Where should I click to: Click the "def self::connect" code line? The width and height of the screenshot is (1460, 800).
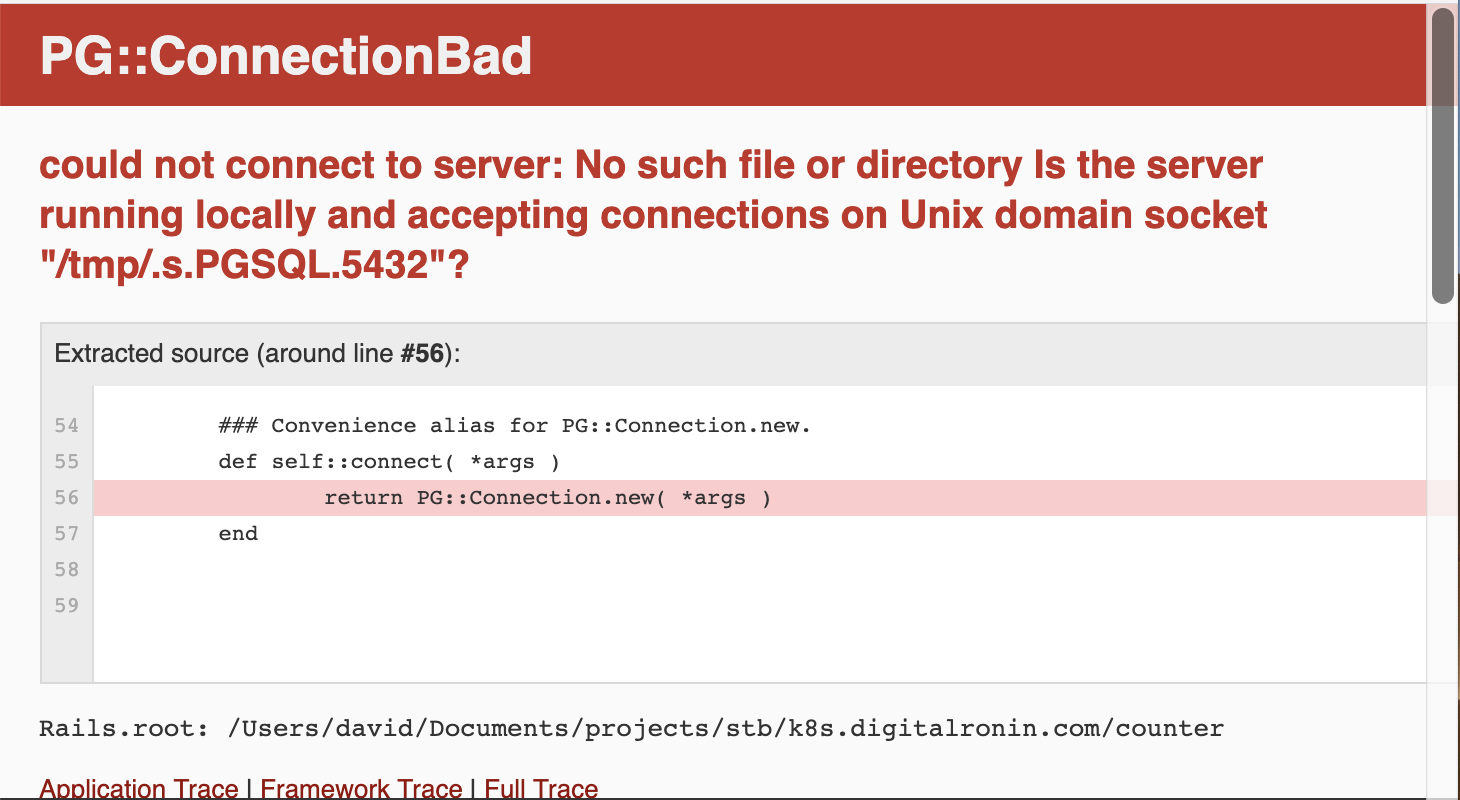389,462
